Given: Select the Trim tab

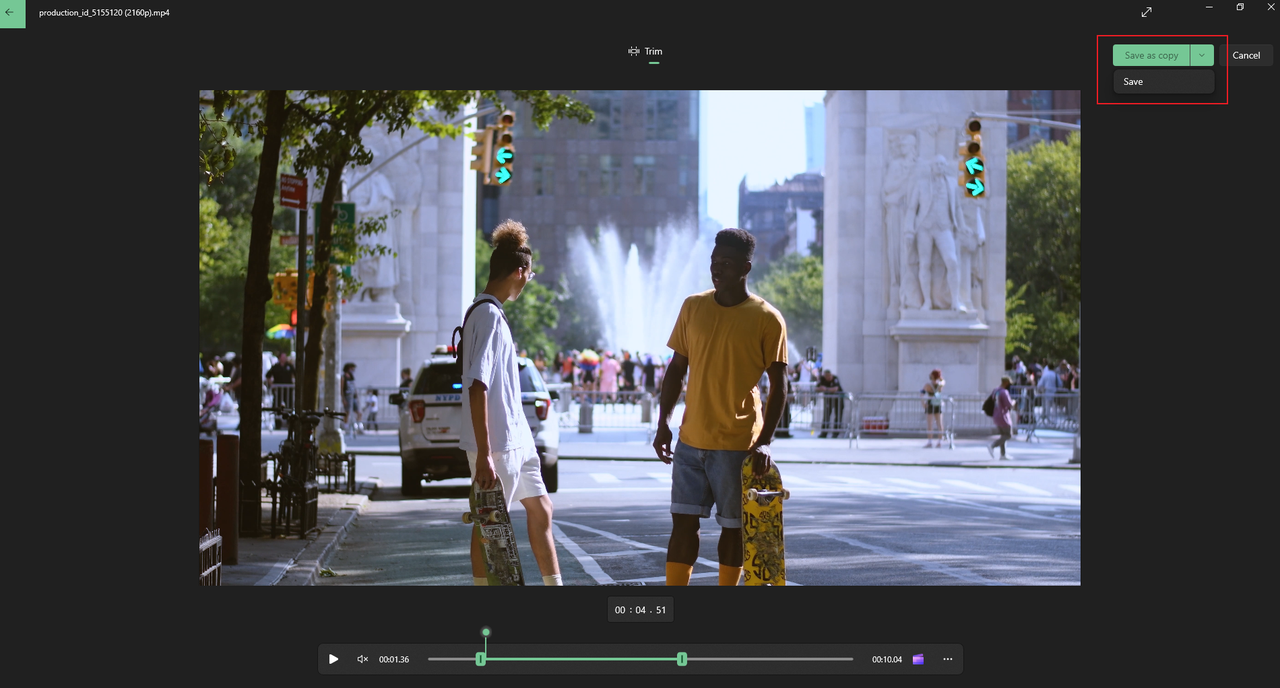Looking at the screenshot, I should tap(645, 51).
